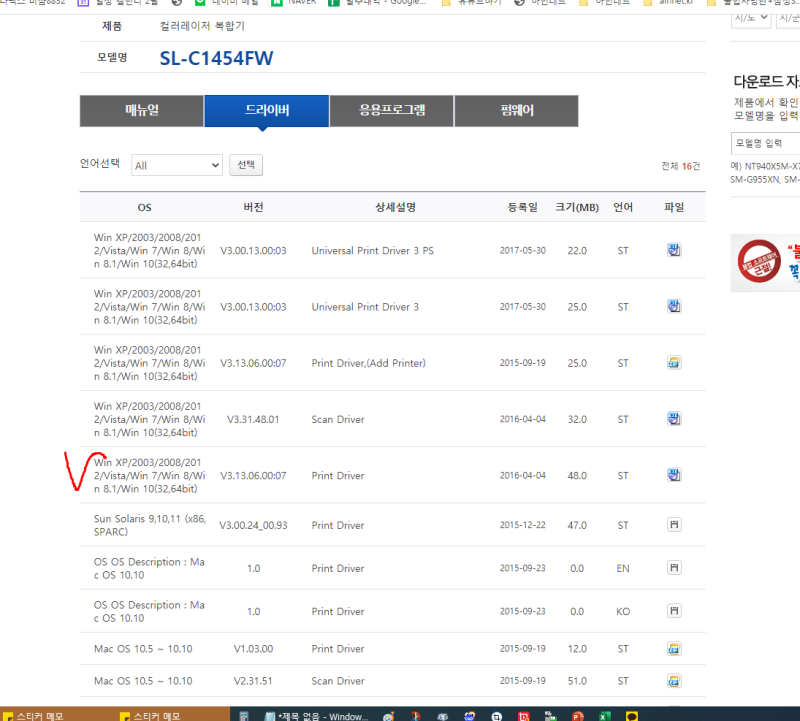
Task: Open the language selection dropdown showing All
Action: [x=176, y=164]
